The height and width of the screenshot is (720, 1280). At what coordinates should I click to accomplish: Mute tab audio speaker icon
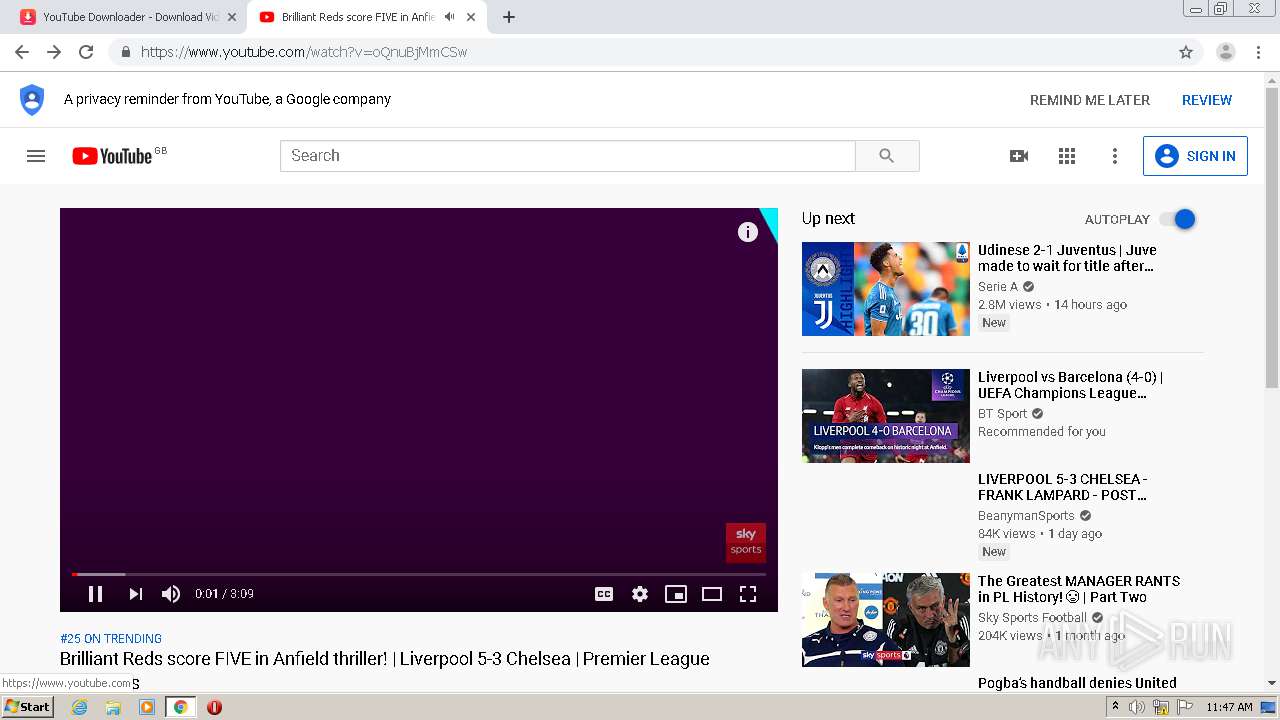[x=450, y=17]
